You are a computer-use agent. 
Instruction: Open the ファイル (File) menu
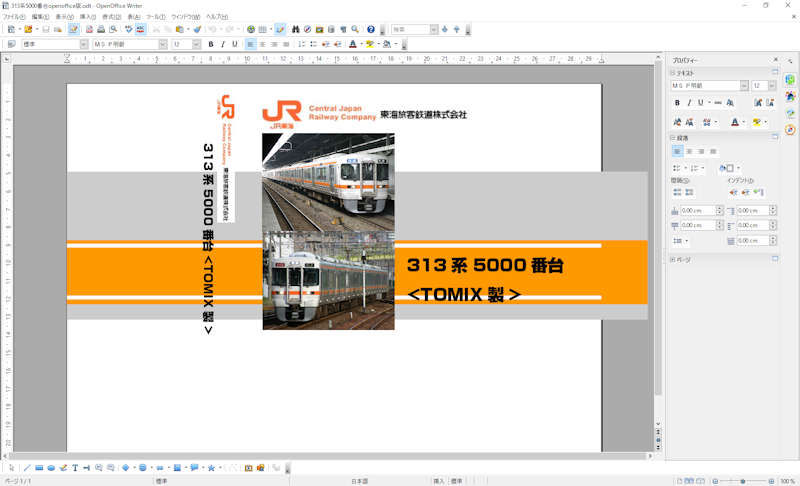(x=14, y=17)
